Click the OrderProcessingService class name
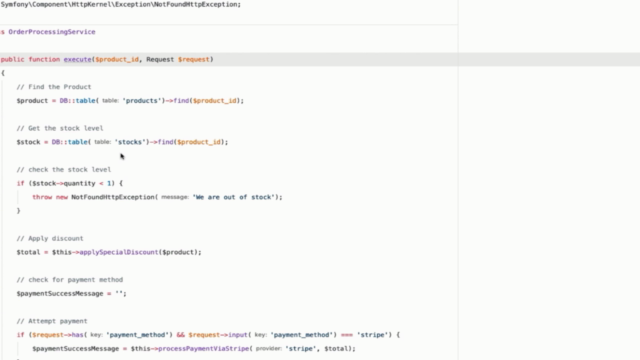 coord(52,32)
